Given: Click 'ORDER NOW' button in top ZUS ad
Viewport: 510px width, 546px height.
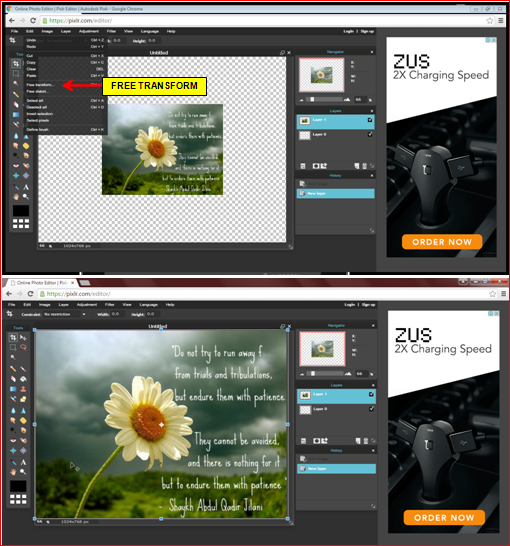Looking at the screenshot, I should pos(442,242).
